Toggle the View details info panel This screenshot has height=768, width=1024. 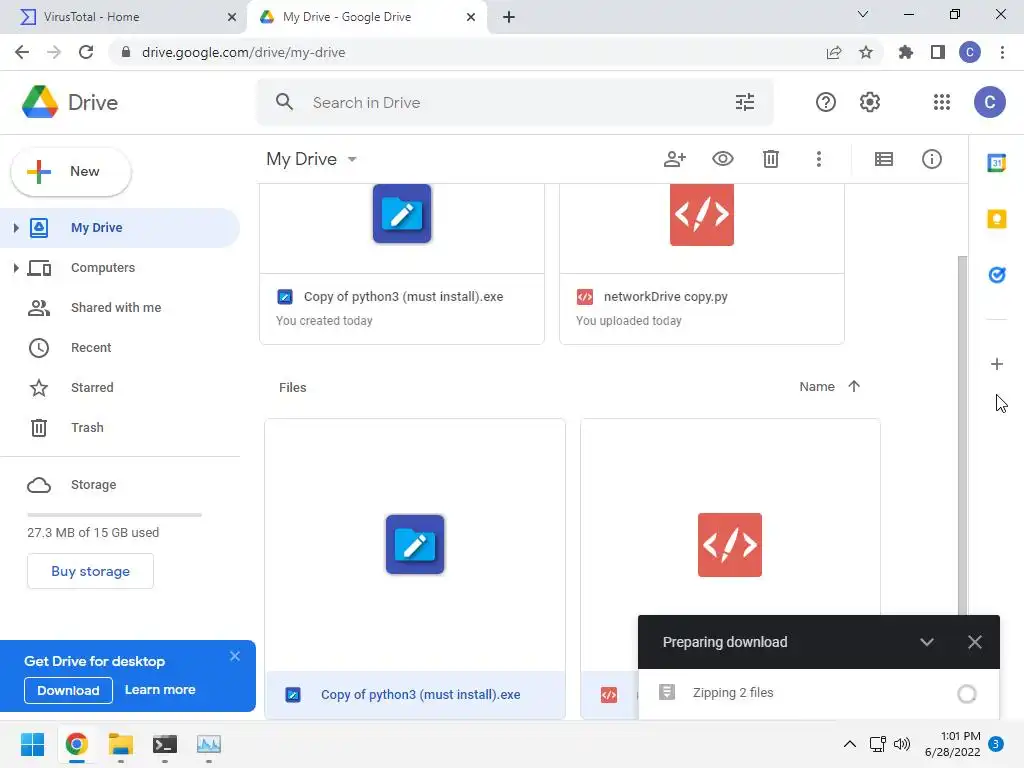point(931,159)
